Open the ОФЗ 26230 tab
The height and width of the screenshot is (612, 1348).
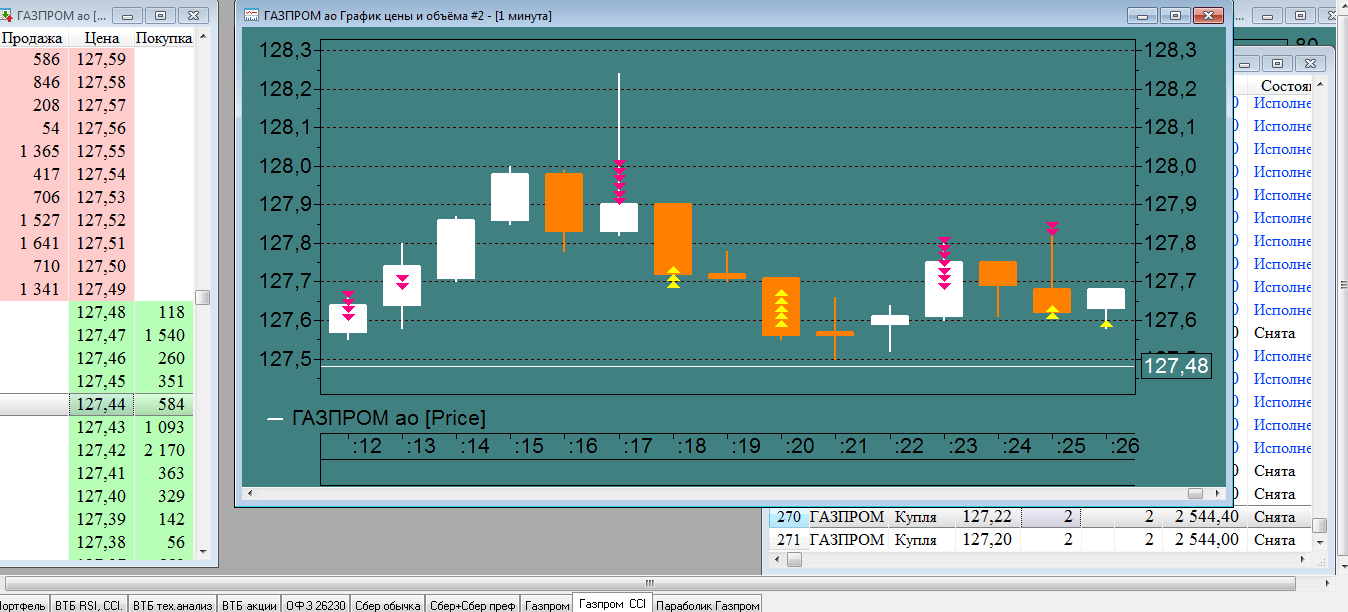point(316,604)
